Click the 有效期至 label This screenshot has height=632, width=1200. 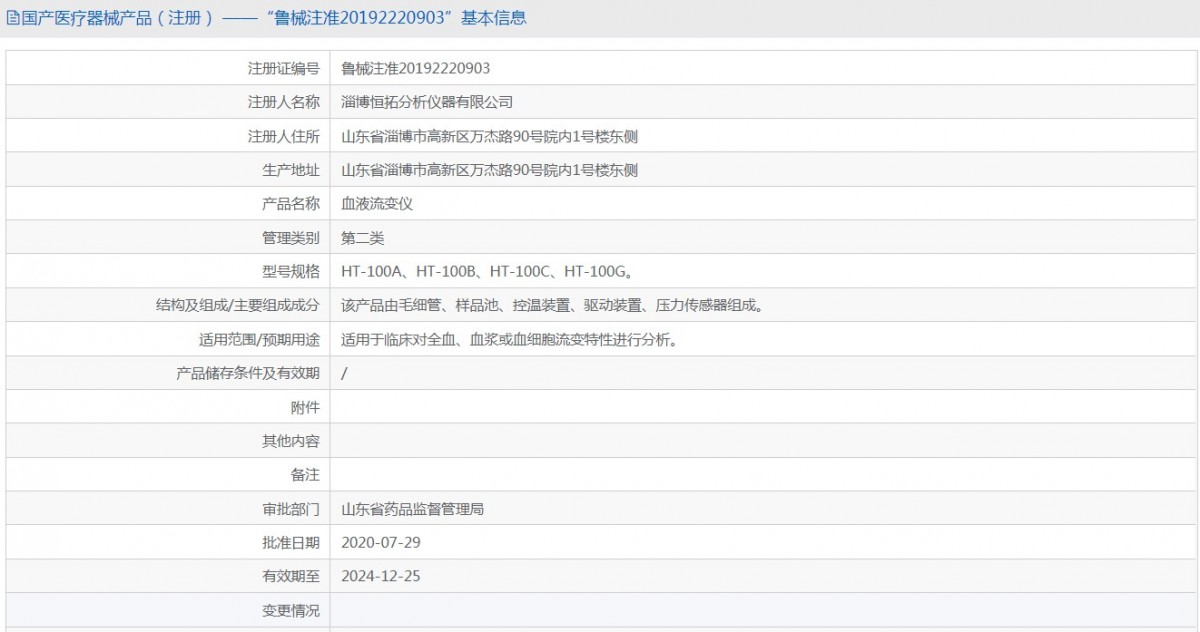pos(291,576)
